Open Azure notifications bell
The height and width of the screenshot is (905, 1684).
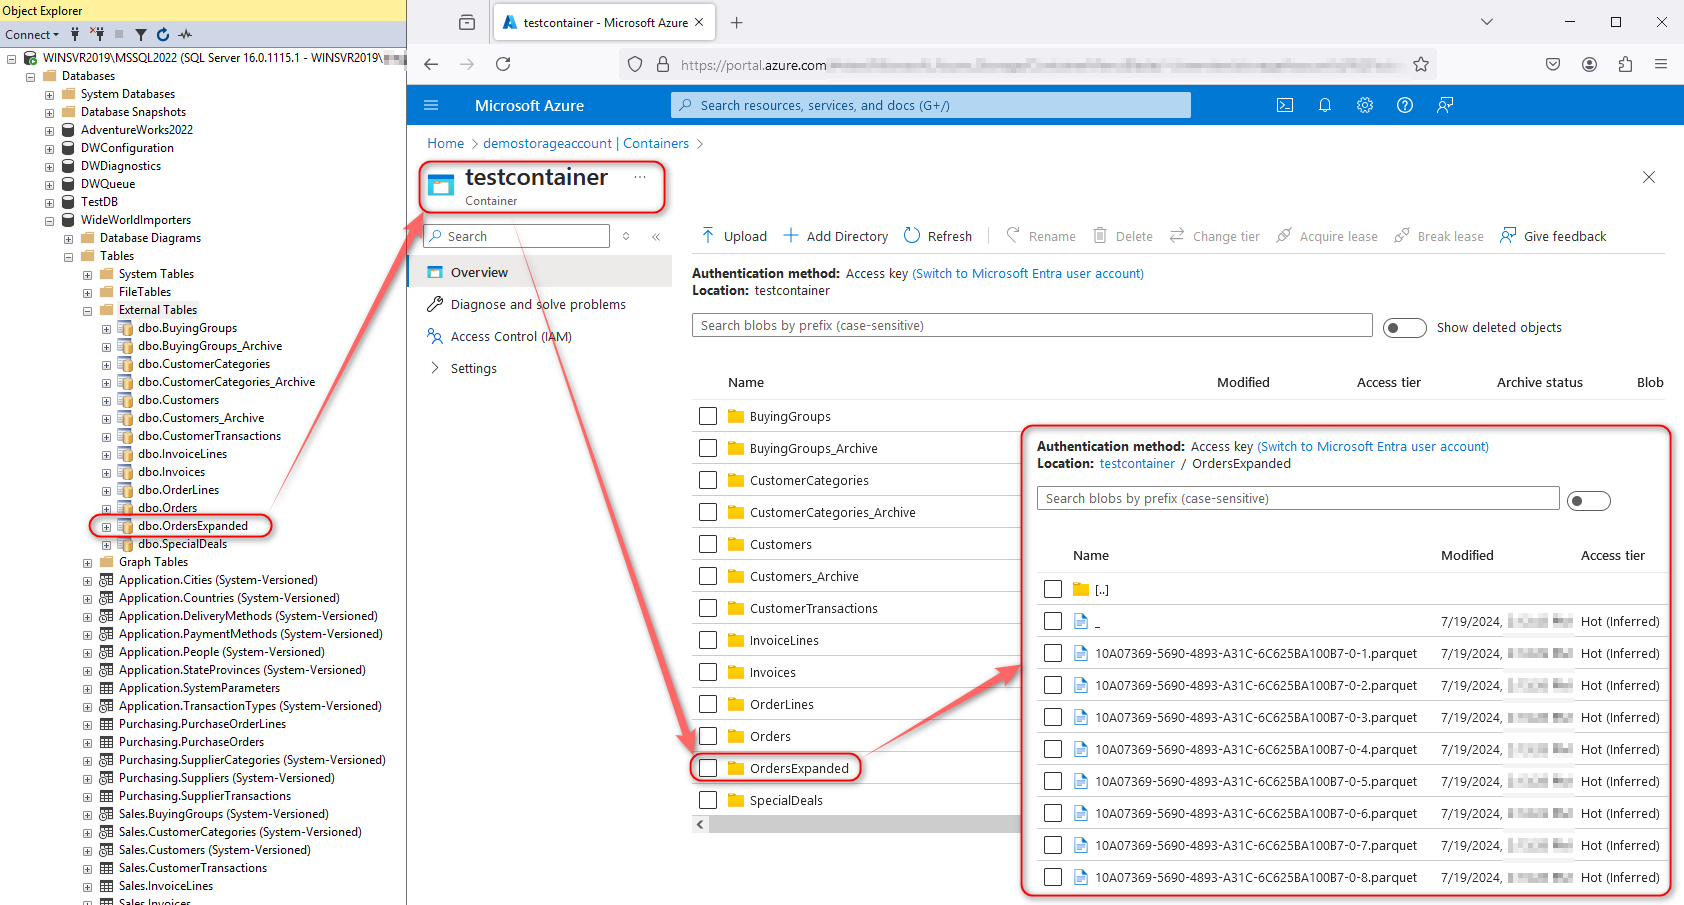pyautogui.click(x=1325, y=105)
